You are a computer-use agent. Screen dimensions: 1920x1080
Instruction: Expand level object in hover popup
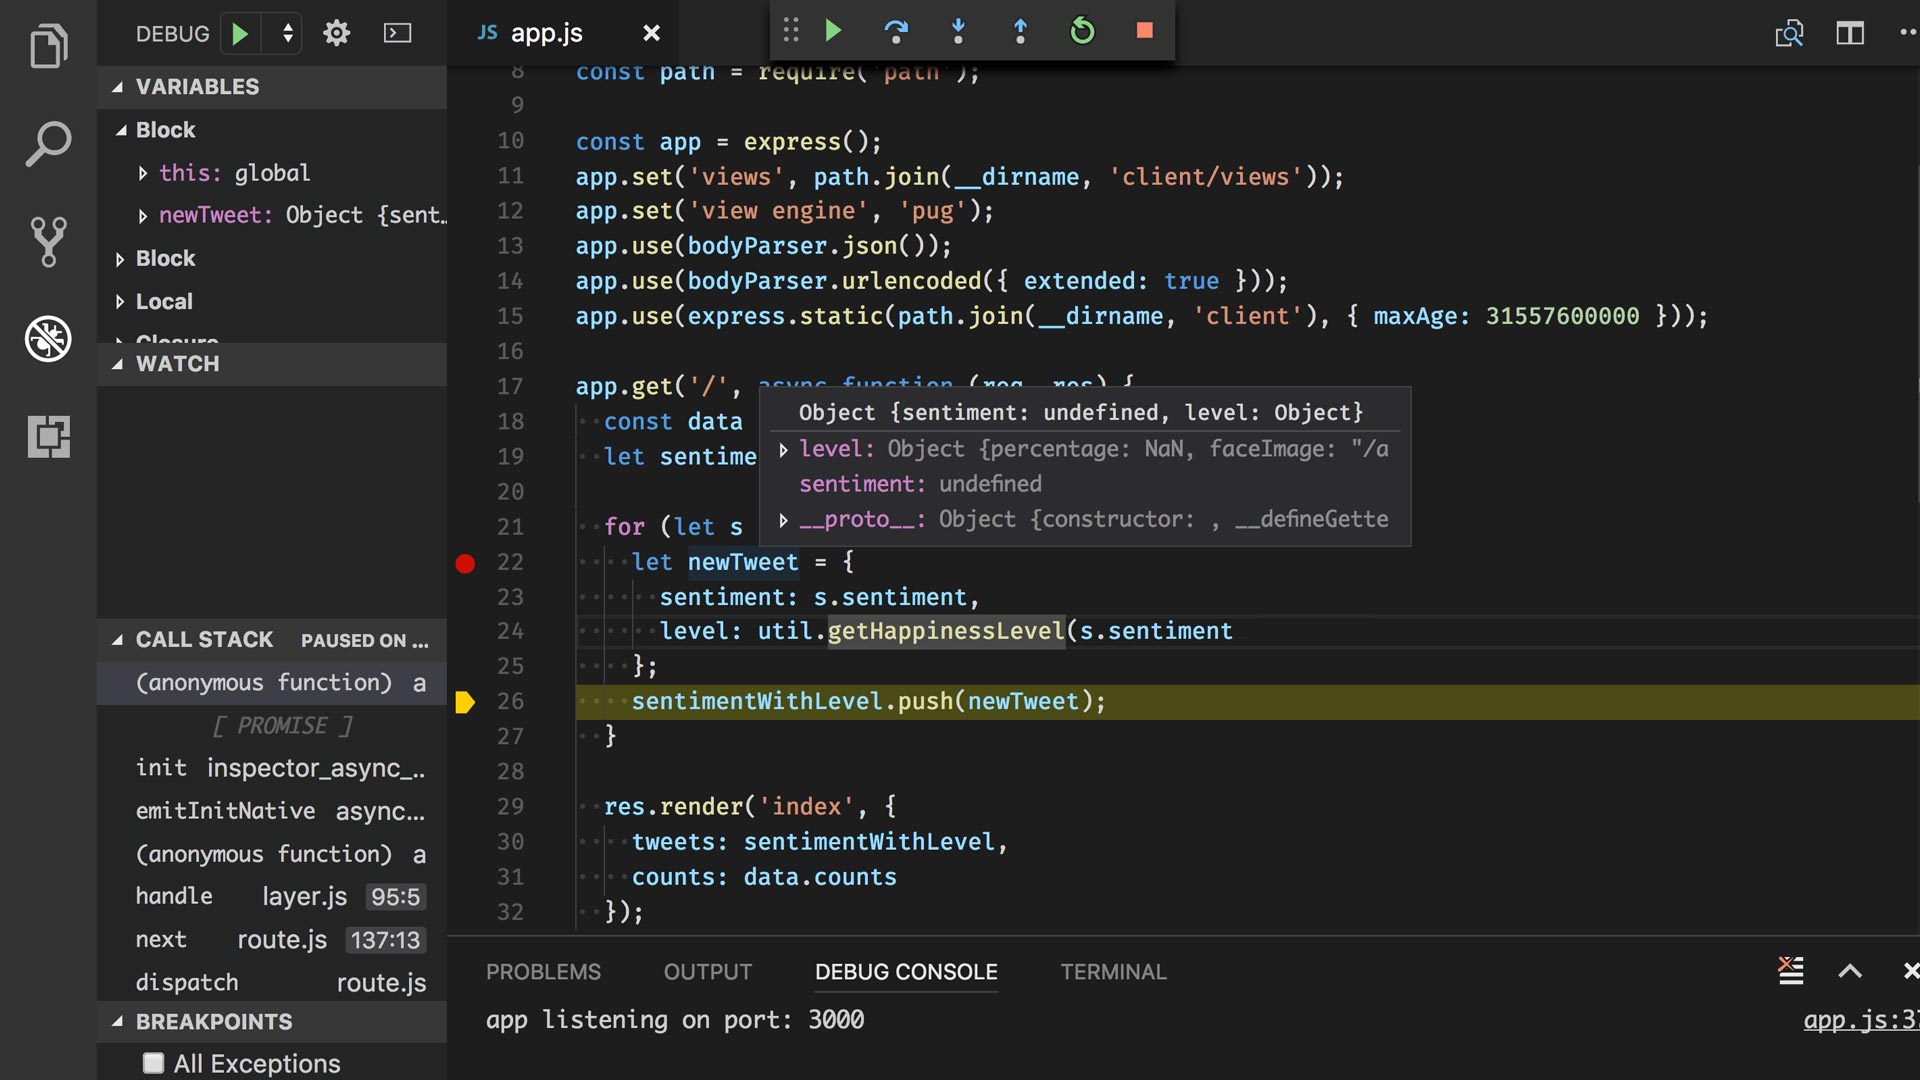783,450
